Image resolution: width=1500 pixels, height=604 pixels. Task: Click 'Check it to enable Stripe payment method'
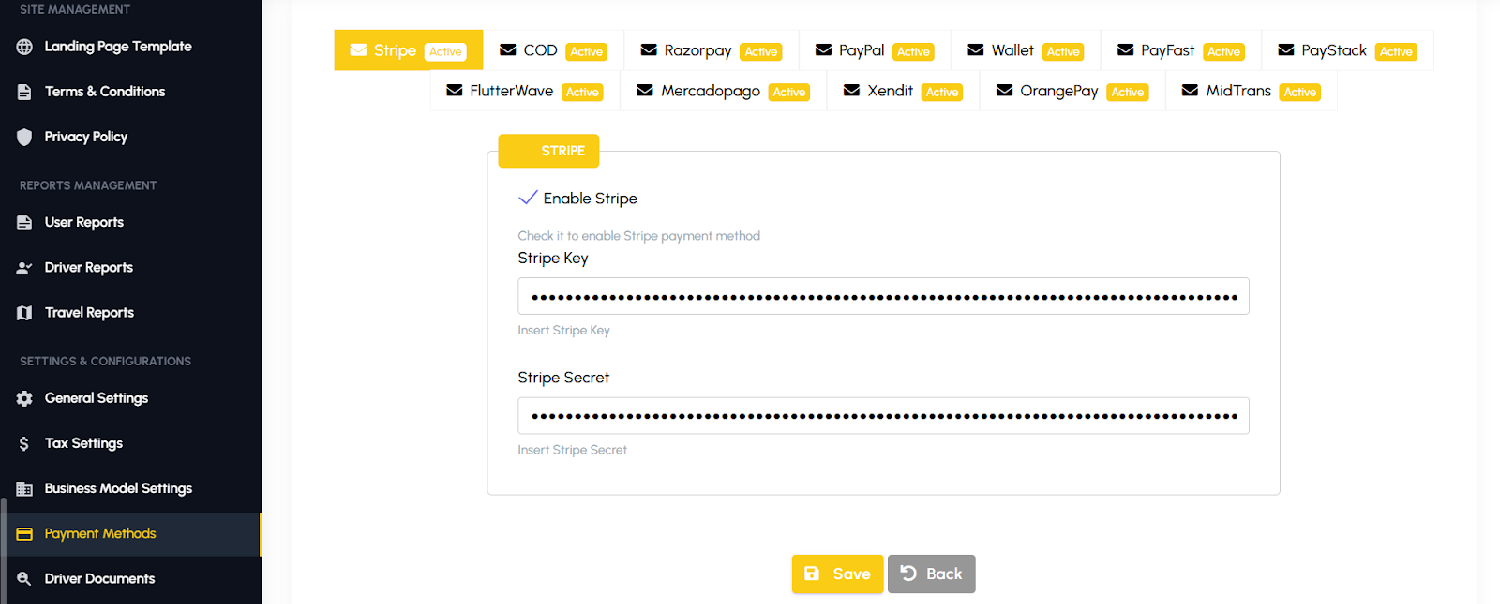click(638, 236)
